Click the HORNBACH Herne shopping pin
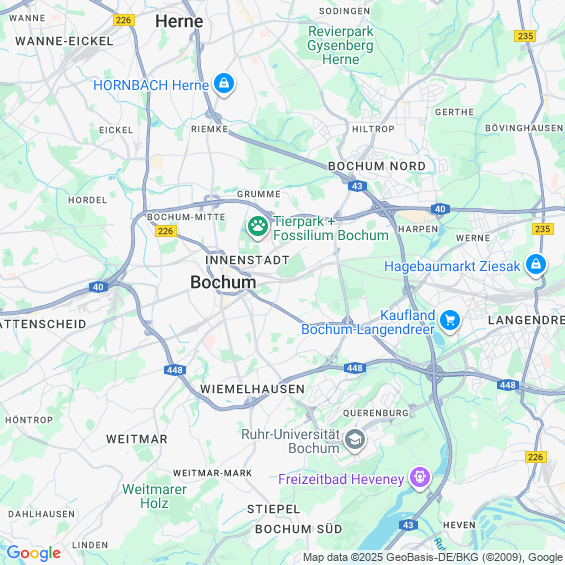Viewport: 565px width, 565px height. [224, 85]
